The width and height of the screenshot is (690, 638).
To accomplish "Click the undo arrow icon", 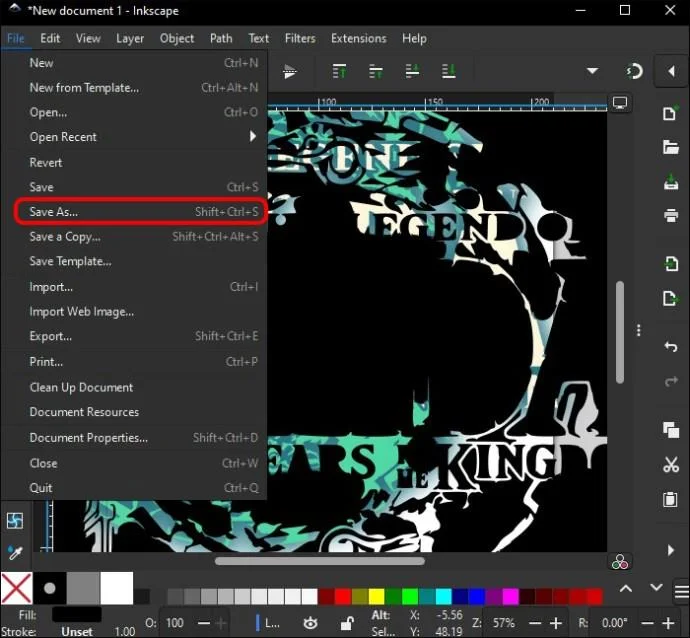I will pyautogui.click(x=671, y=346).
